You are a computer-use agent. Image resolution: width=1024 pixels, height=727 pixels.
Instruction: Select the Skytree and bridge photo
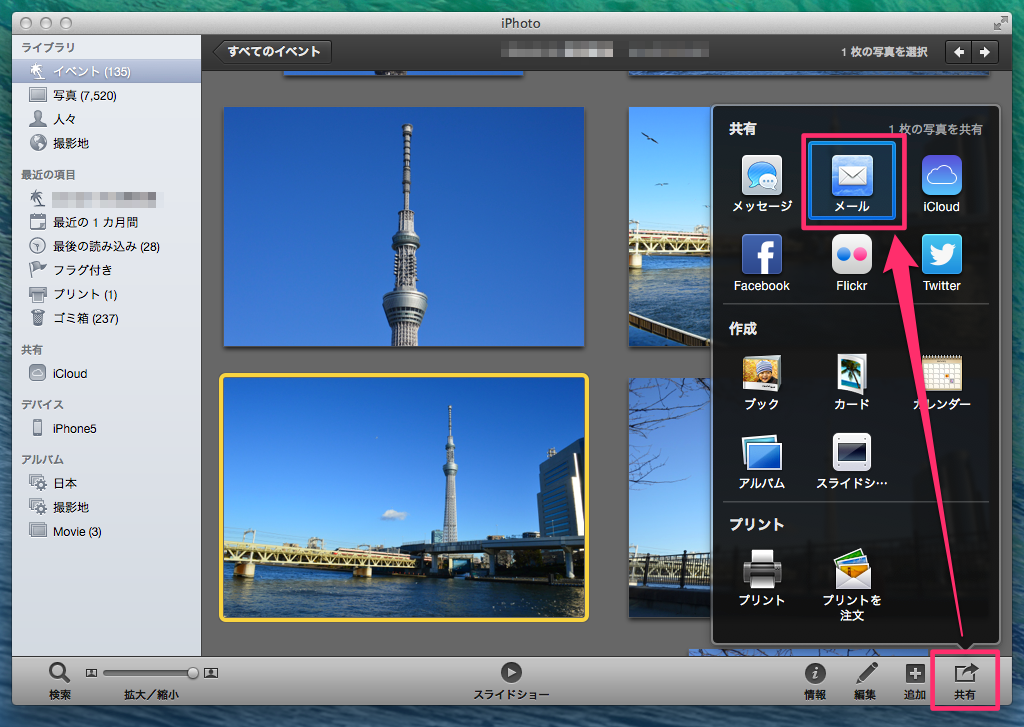point(404,497)
